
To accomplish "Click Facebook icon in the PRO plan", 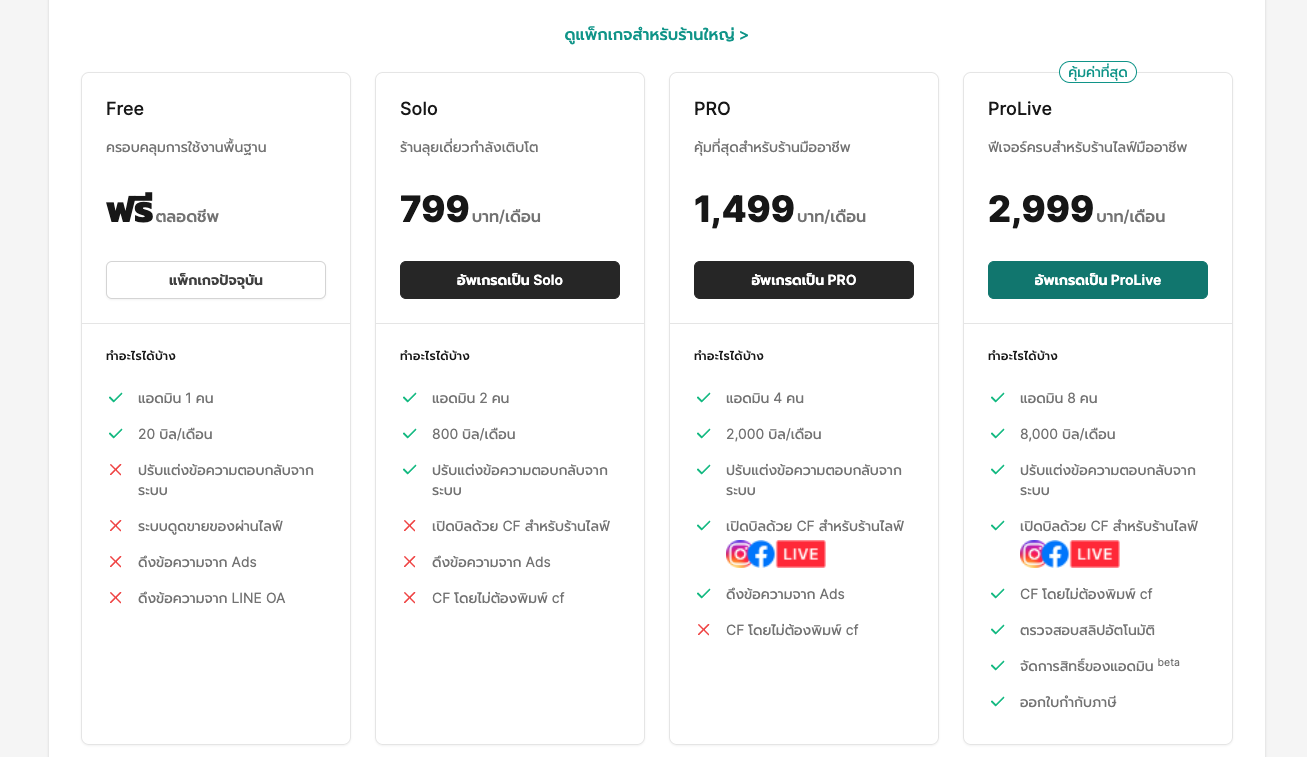I will point(762,554).
